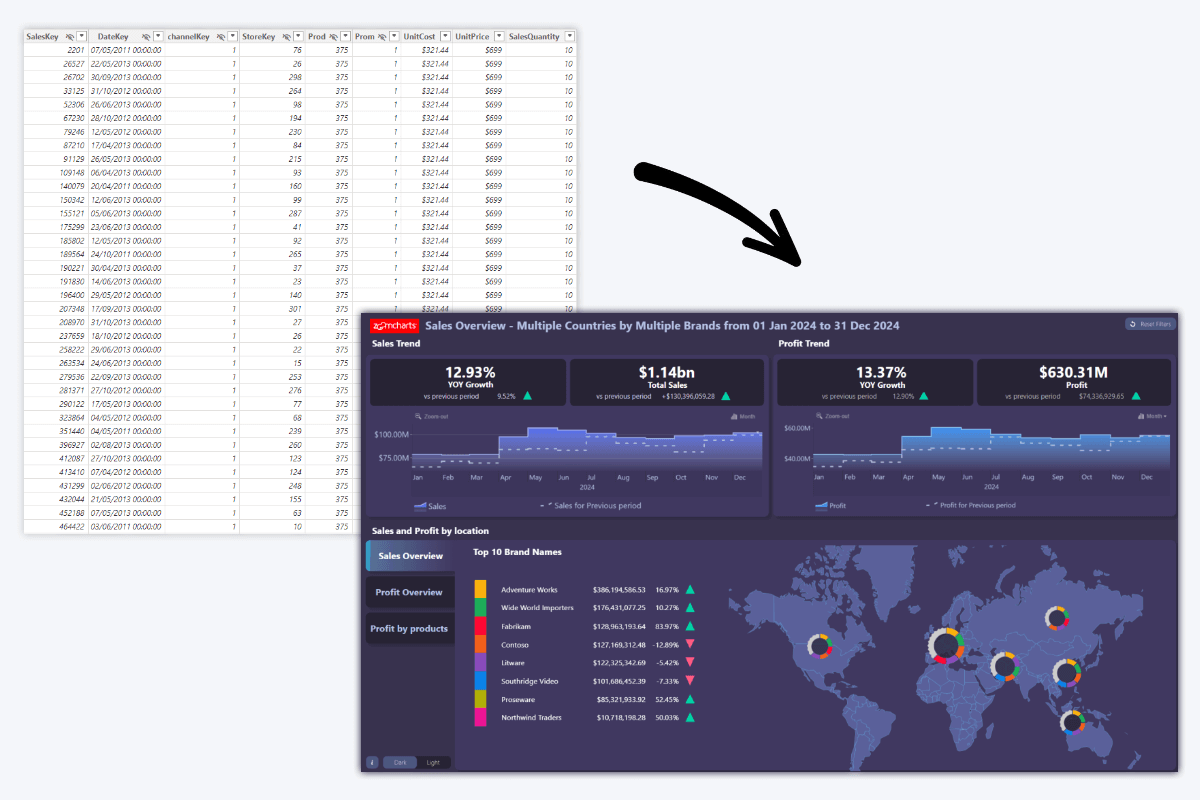Click the donut chart over Australia
The width and height of the screenshot is (1200, 800).
click(1073, 720)
